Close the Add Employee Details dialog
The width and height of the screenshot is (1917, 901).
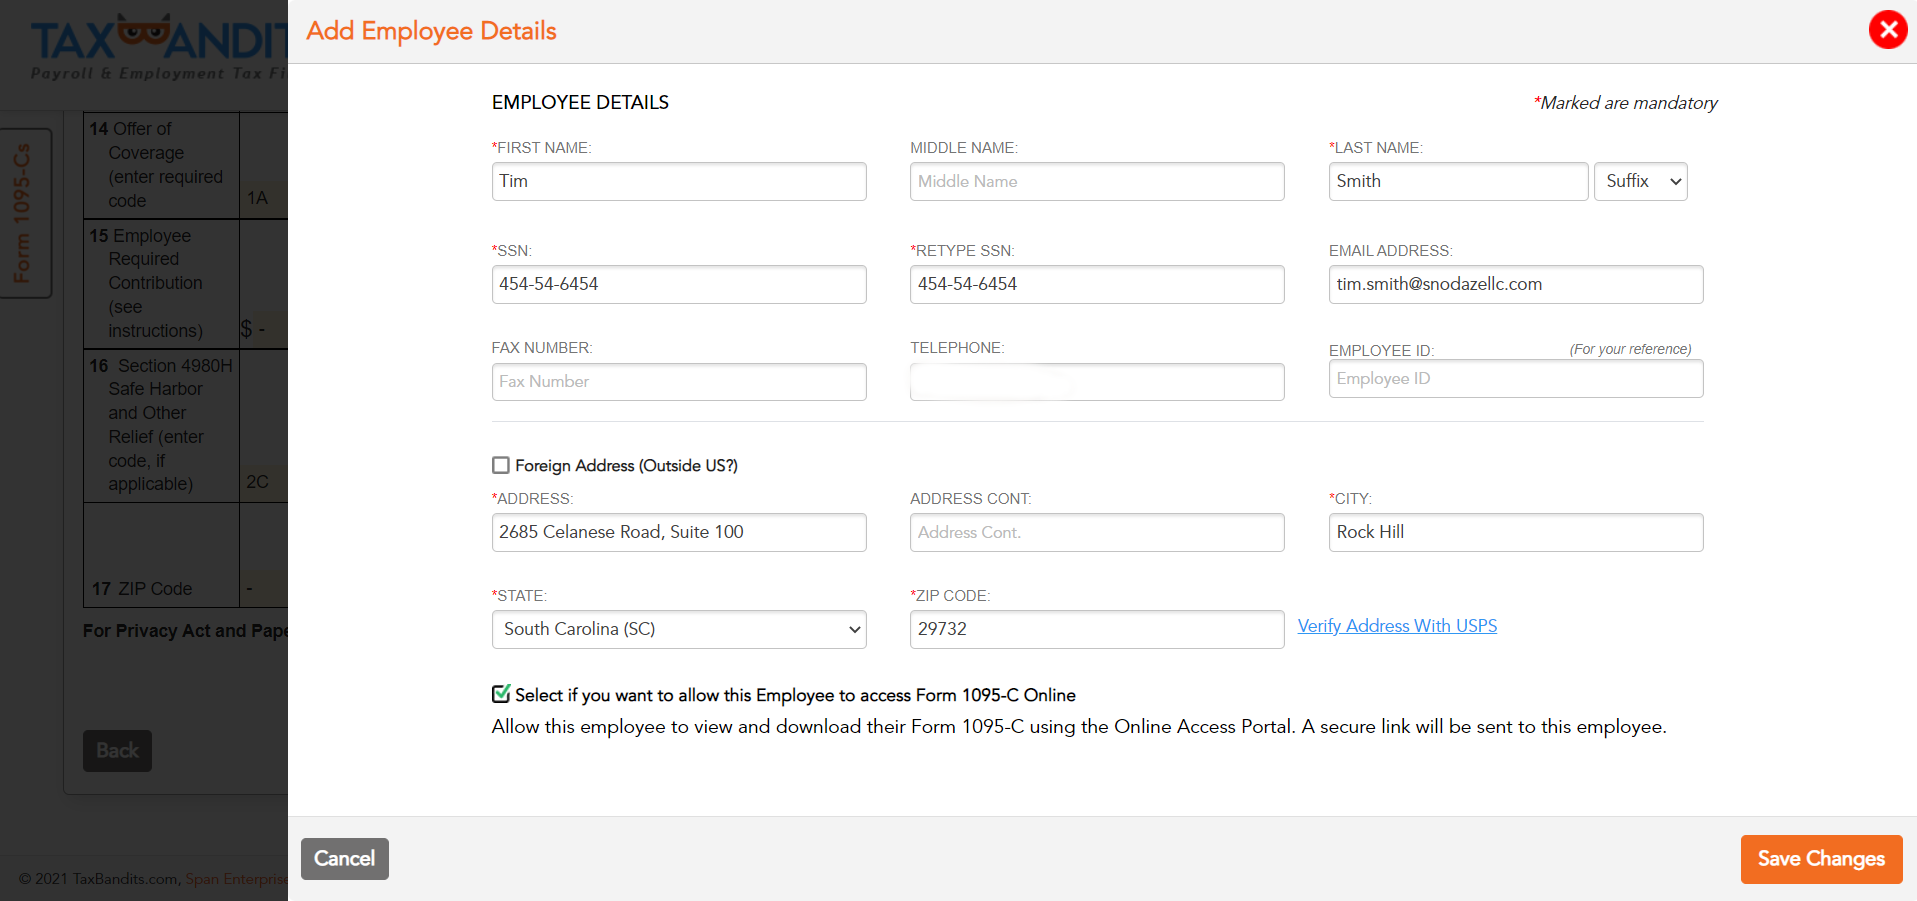pos(1886,29)
